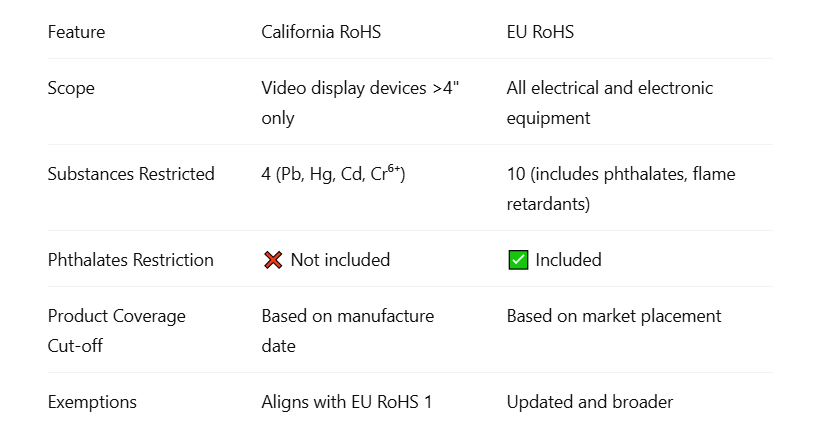The width and height of the screenshot is (822, 439).
Task: Click the Included text
Action: (568, 260)
